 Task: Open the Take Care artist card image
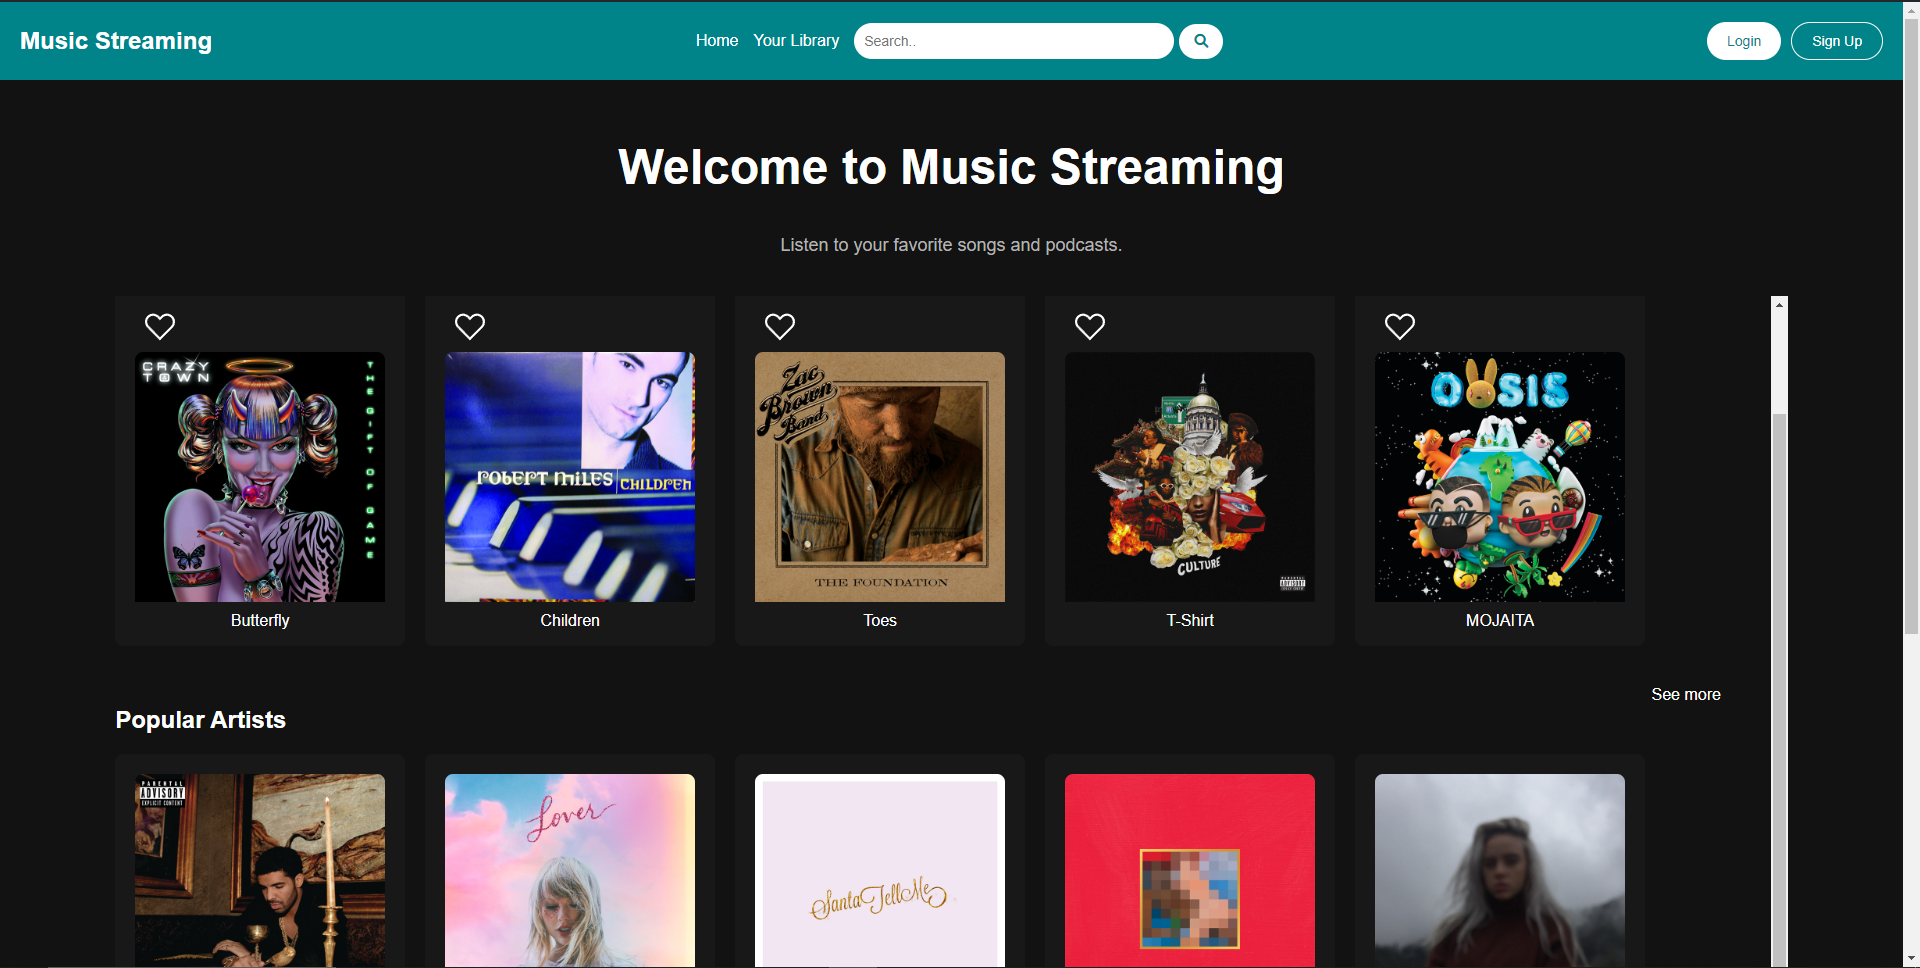[x=260, y=870]
